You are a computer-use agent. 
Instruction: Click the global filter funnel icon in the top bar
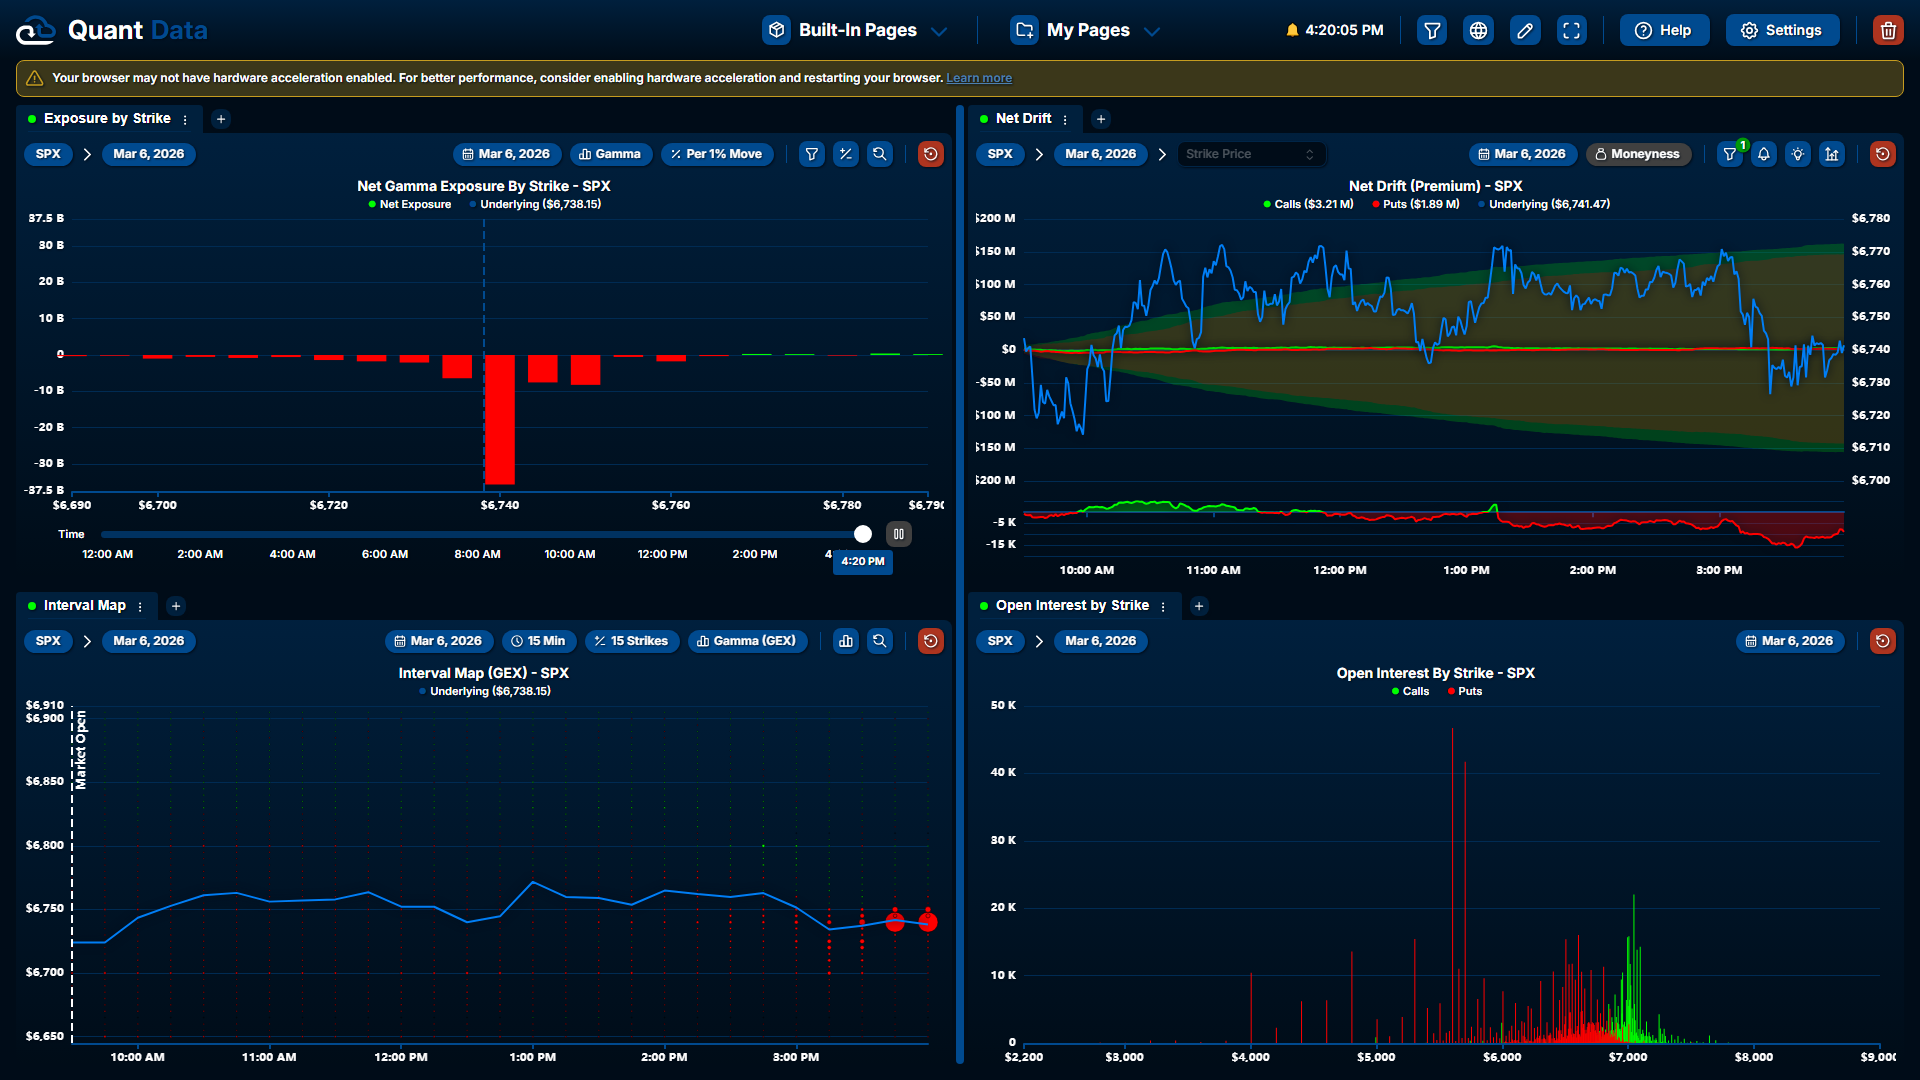click(x=1432, y=30)
